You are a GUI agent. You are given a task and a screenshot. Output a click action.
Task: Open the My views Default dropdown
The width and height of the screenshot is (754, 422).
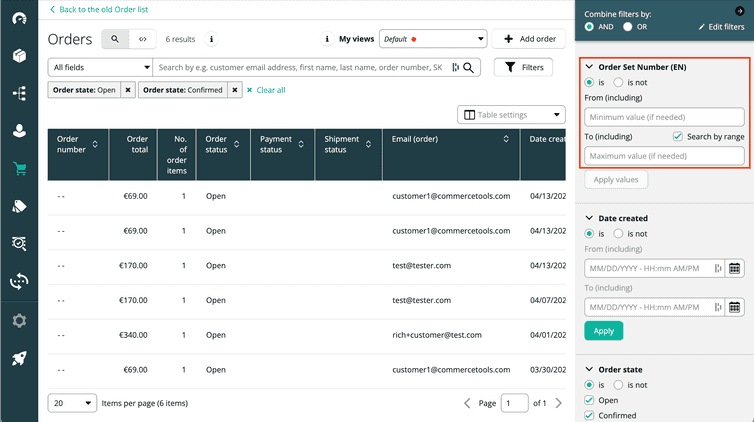click(432, 39)
